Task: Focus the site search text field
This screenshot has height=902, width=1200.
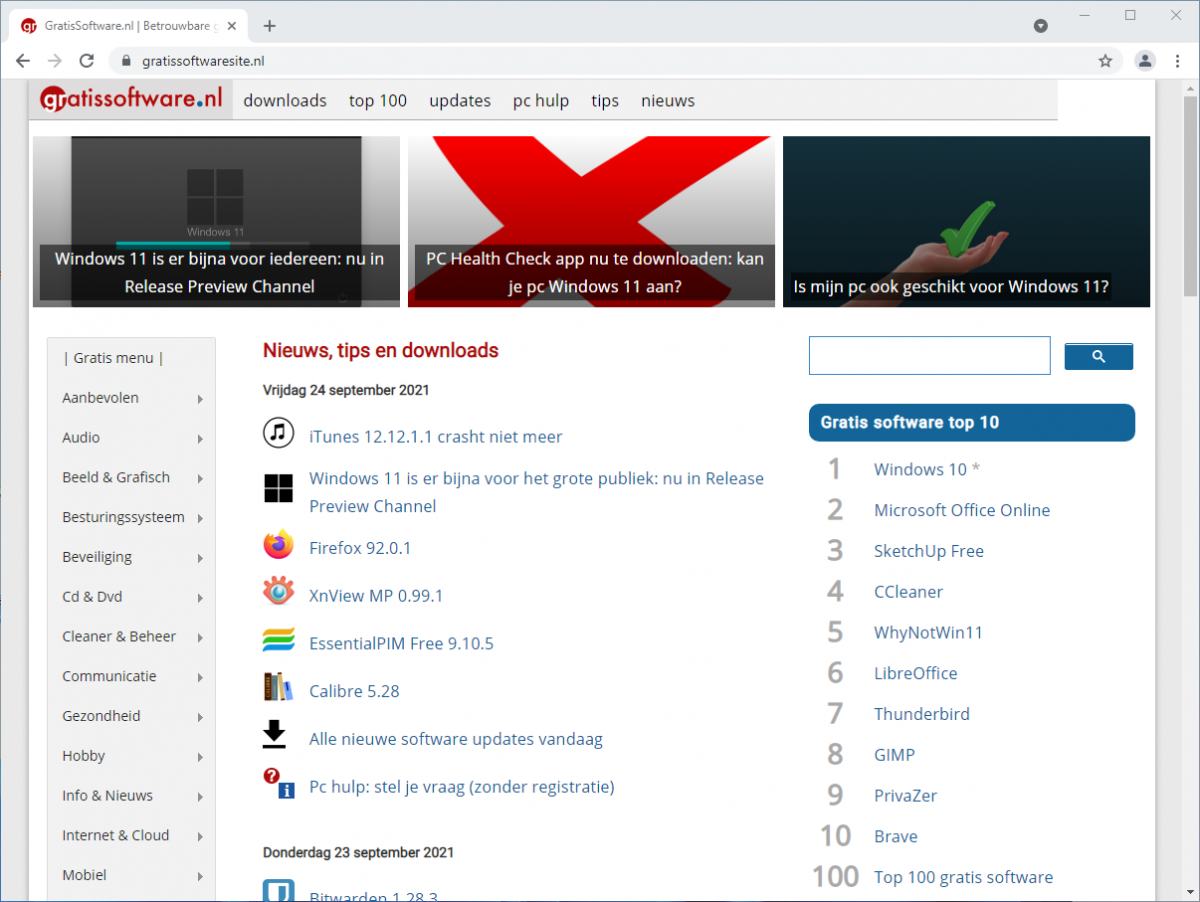Action: [929, 356]
